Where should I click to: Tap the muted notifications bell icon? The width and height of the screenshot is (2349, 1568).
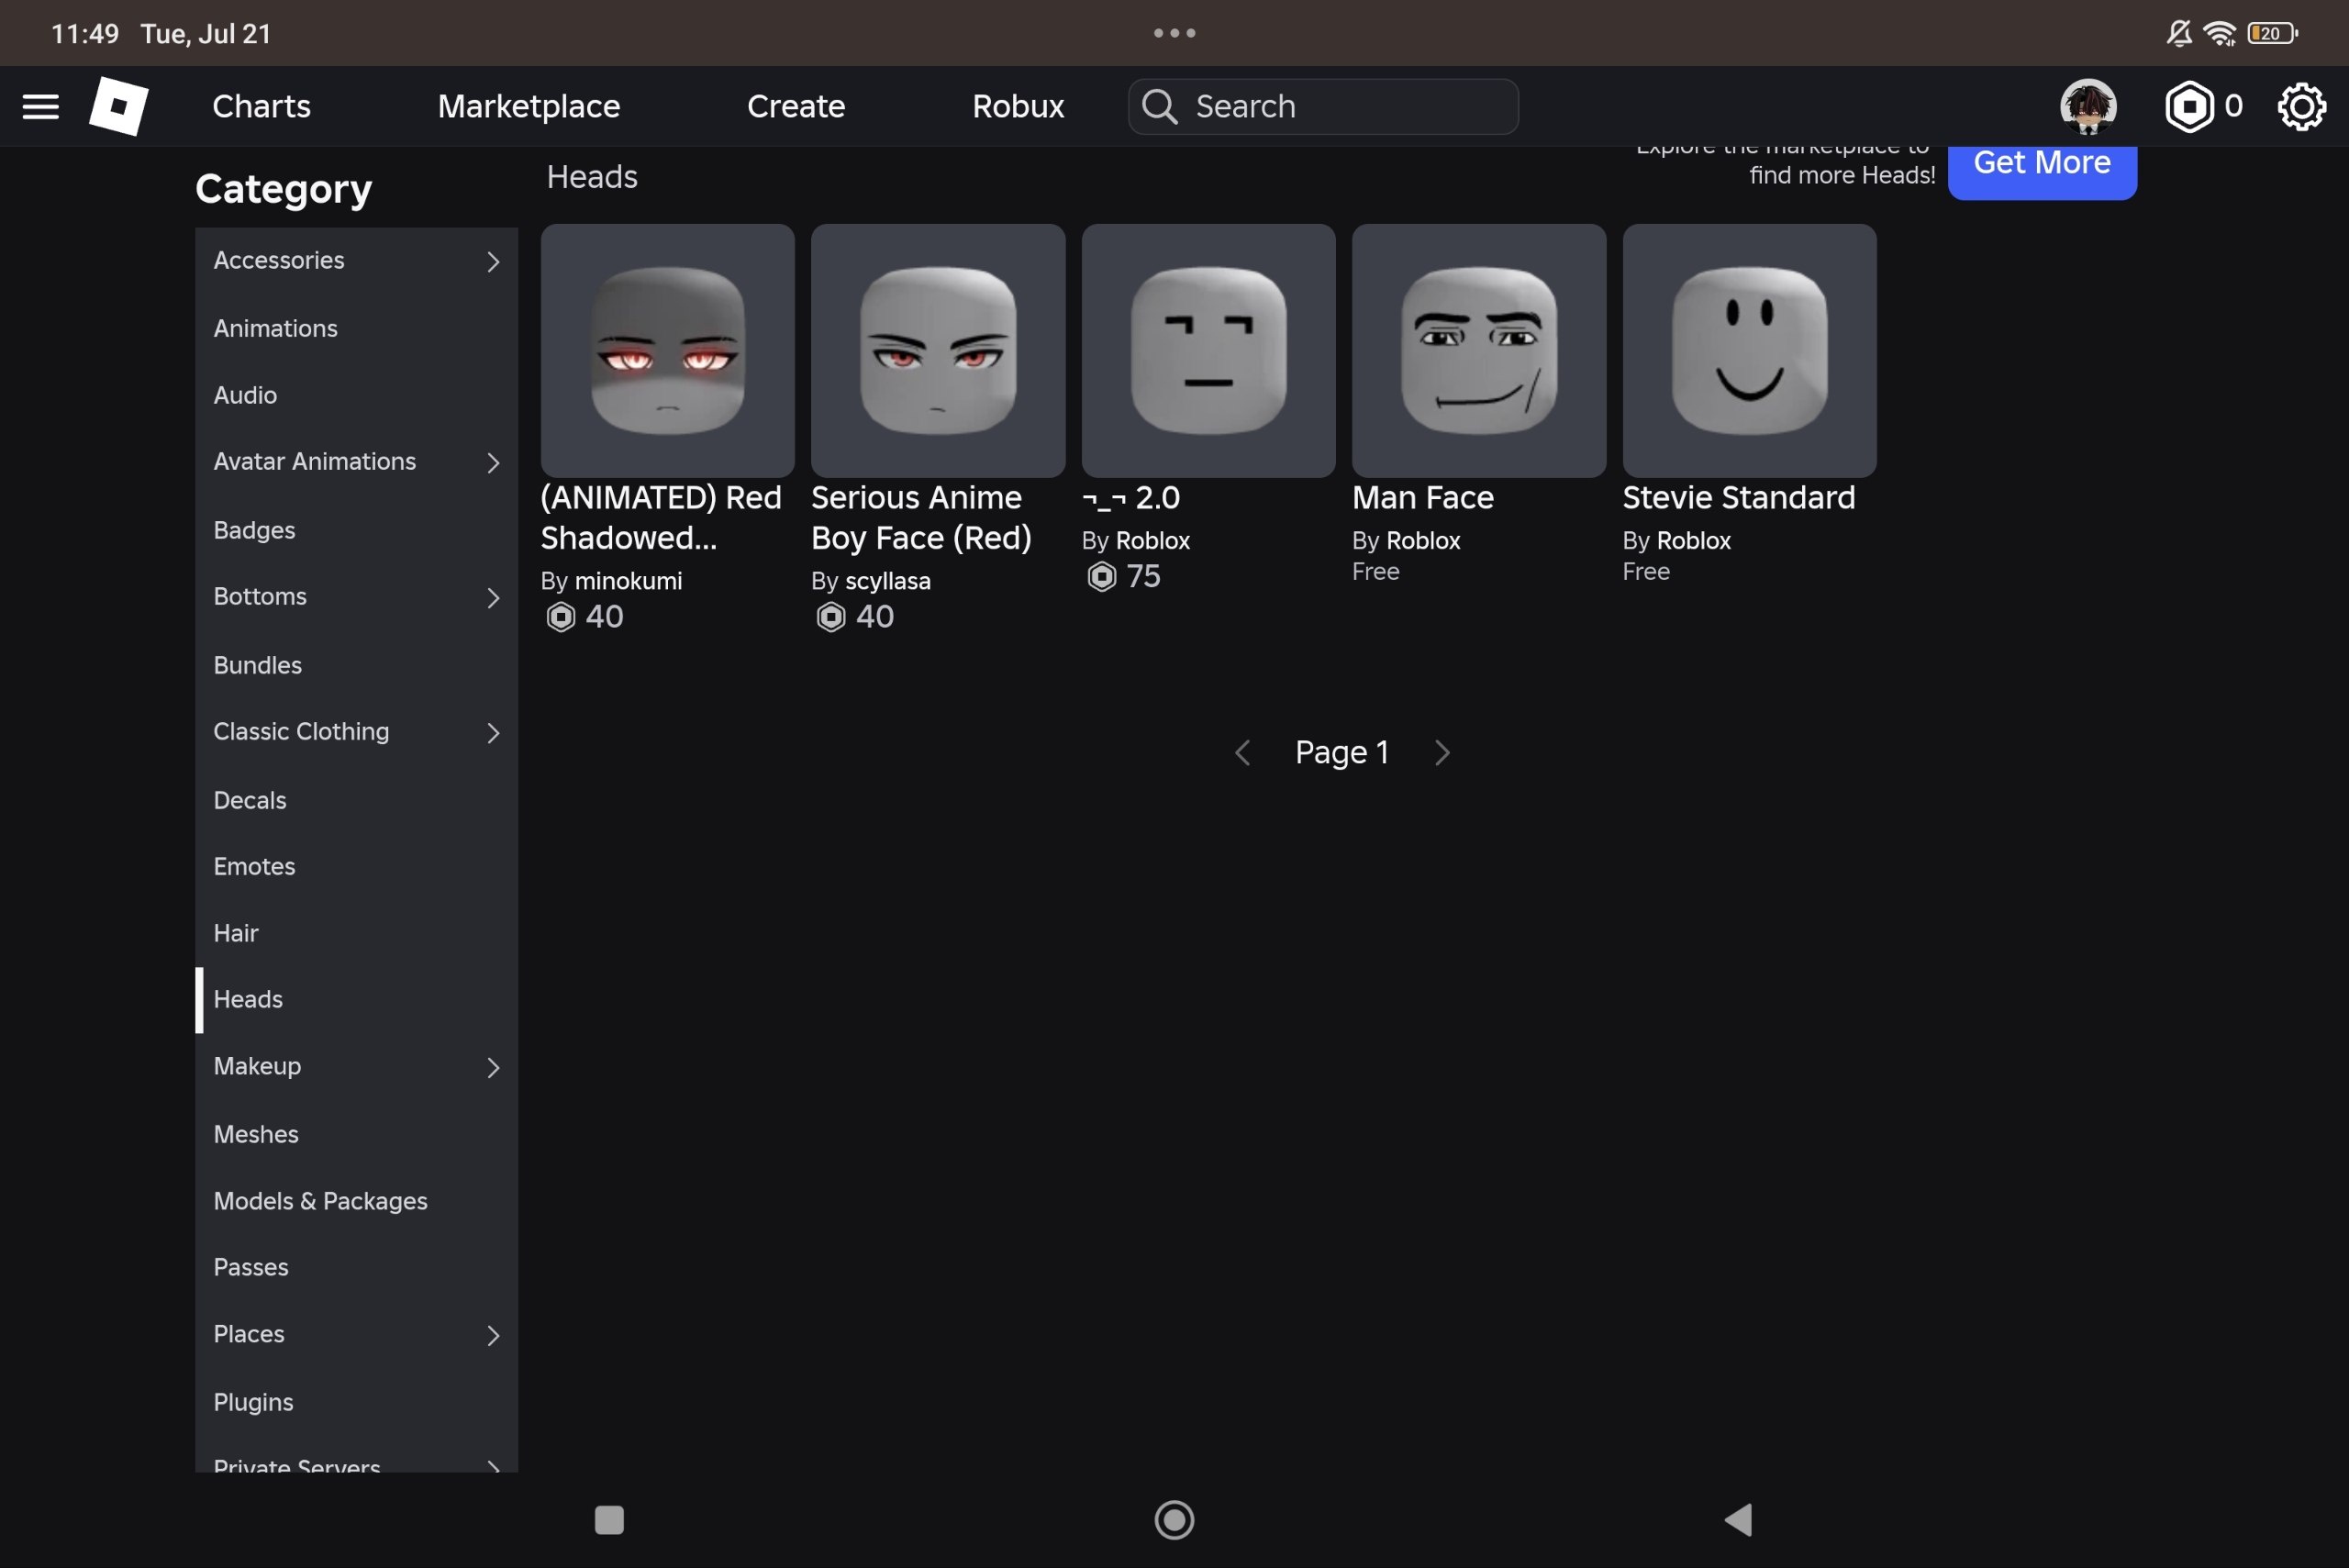tap(2179, 33)
